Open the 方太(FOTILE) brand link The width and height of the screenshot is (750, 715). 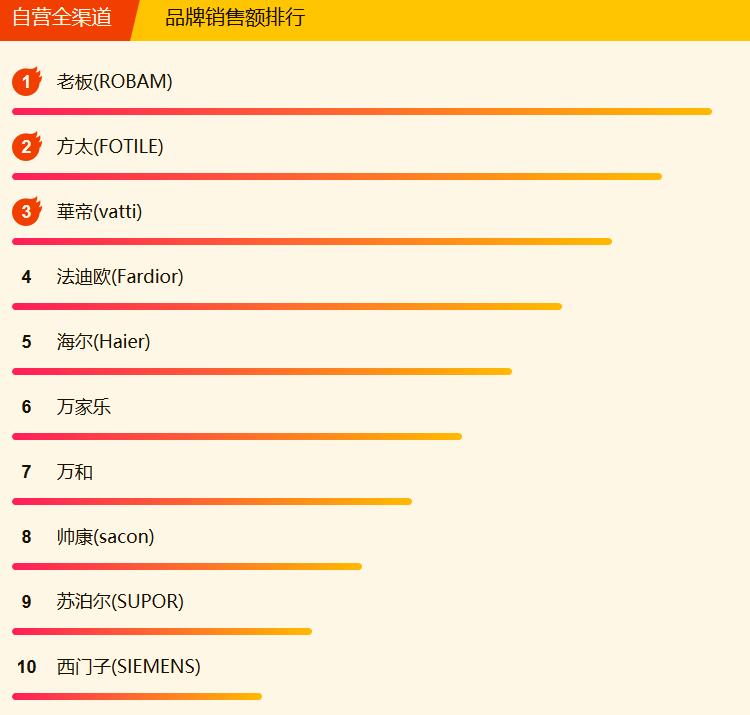[110, 147]
